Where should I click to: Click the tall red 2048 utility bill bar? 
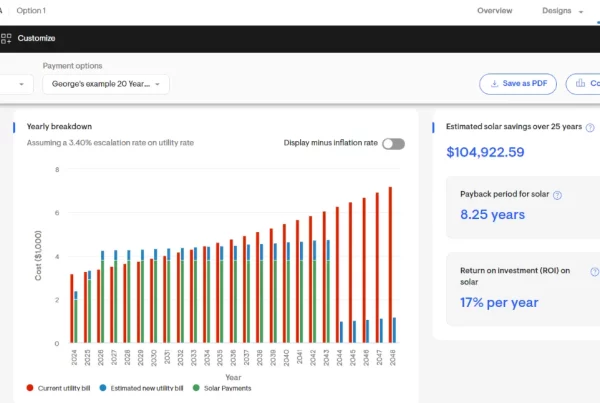pos(389,265)
